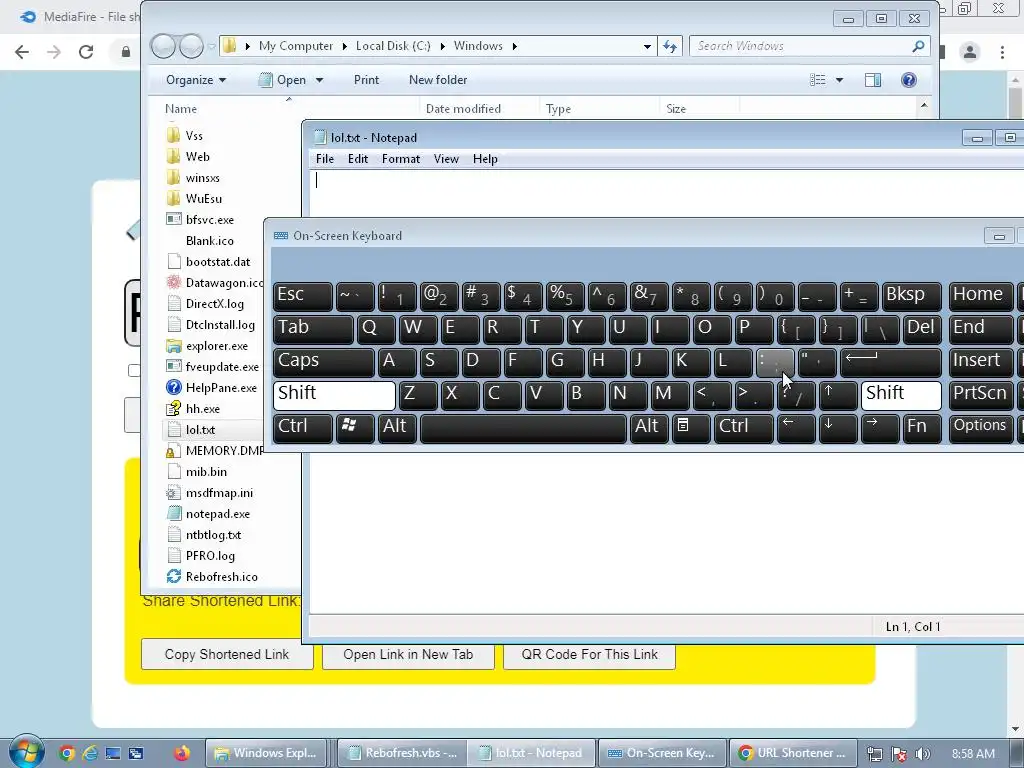The width and height of the screenshot is (1024, 768).
Task: Click the Chrome profile avatar icon
Action: tap(970, 52)
